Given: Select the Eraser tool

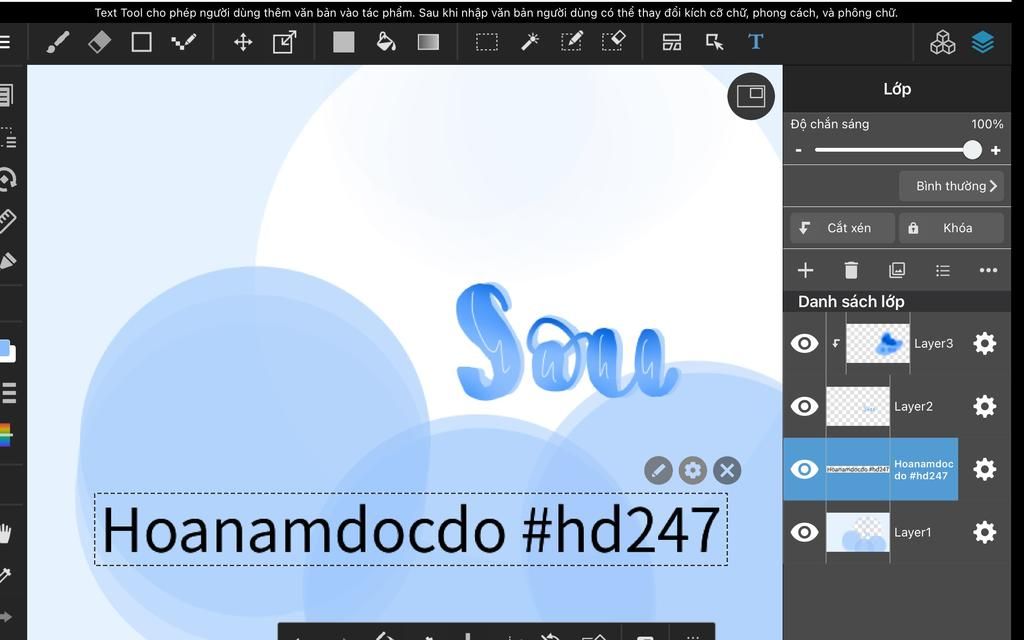Looking at the screenshot, I should tap(99, 42).
